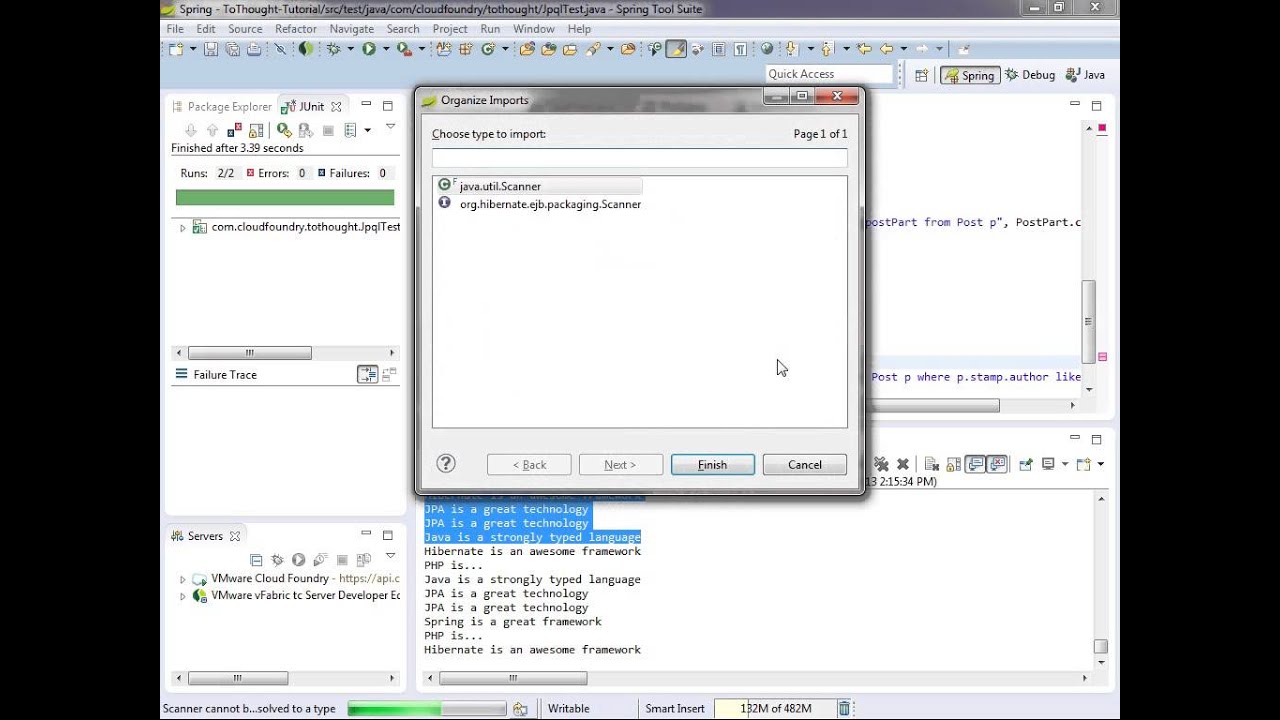Screen dimensions: 1280x720
Task: Click Rerun Test icon in JUnit view
Action: point(284,130)
